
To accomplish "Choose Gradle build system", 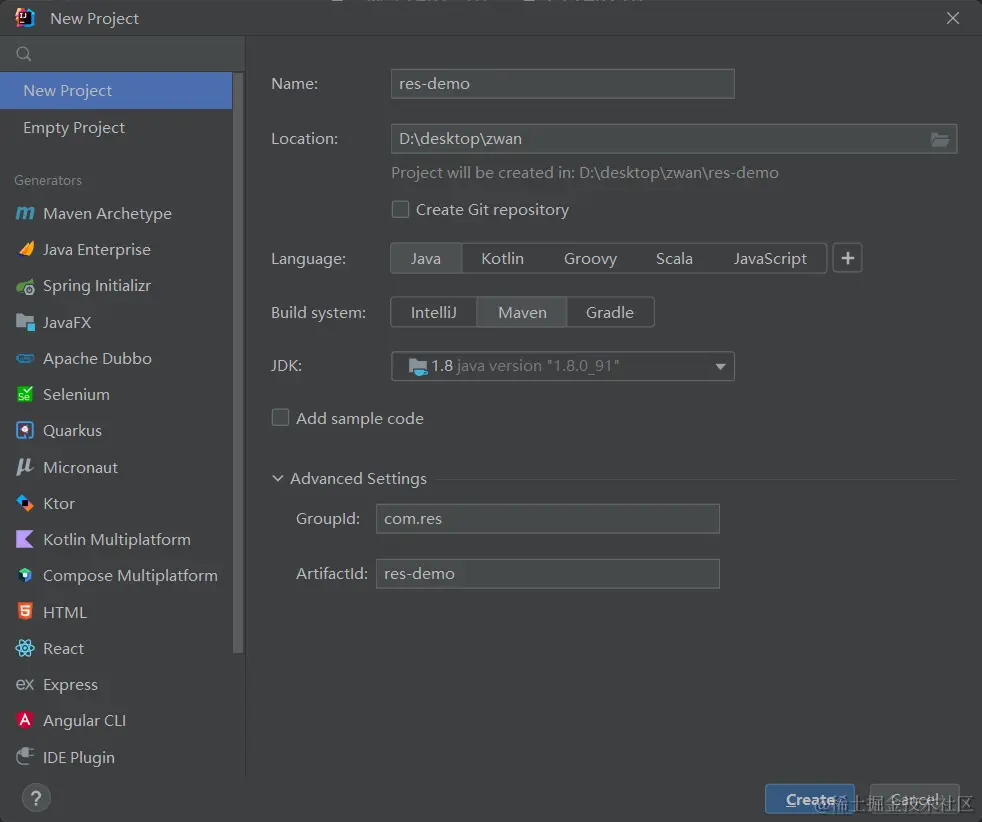I will point(609,312).
